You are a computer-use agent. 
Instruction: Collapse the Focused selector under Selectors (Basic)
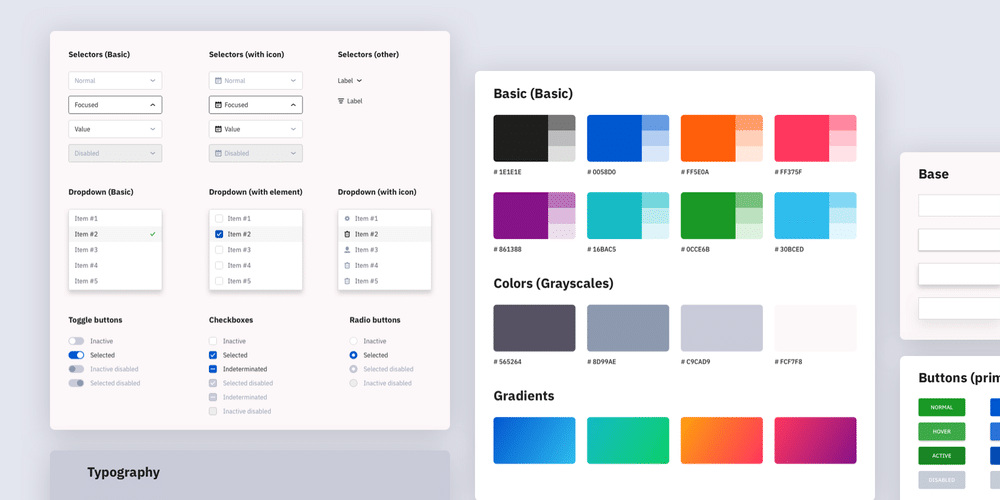click(115, 105)
